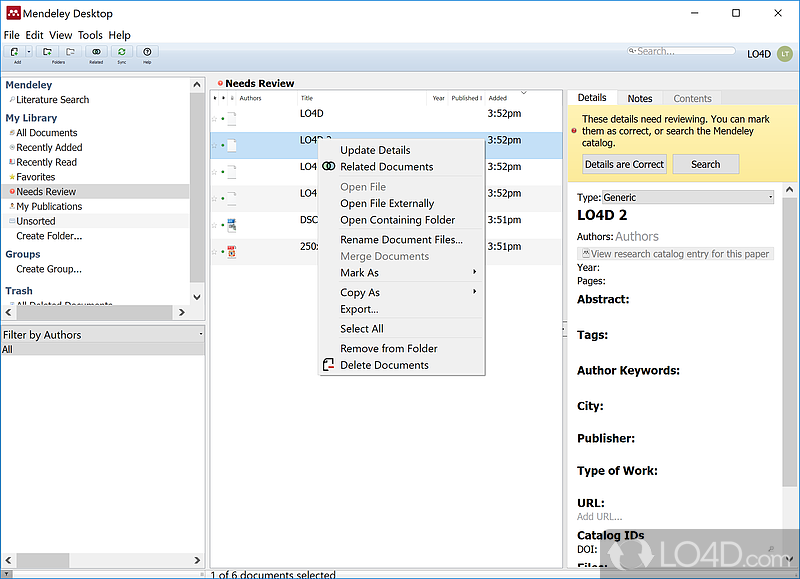Star the DSC document as favorite
Viewport: 800px width, 579px height.
click(x=215, y=223)
